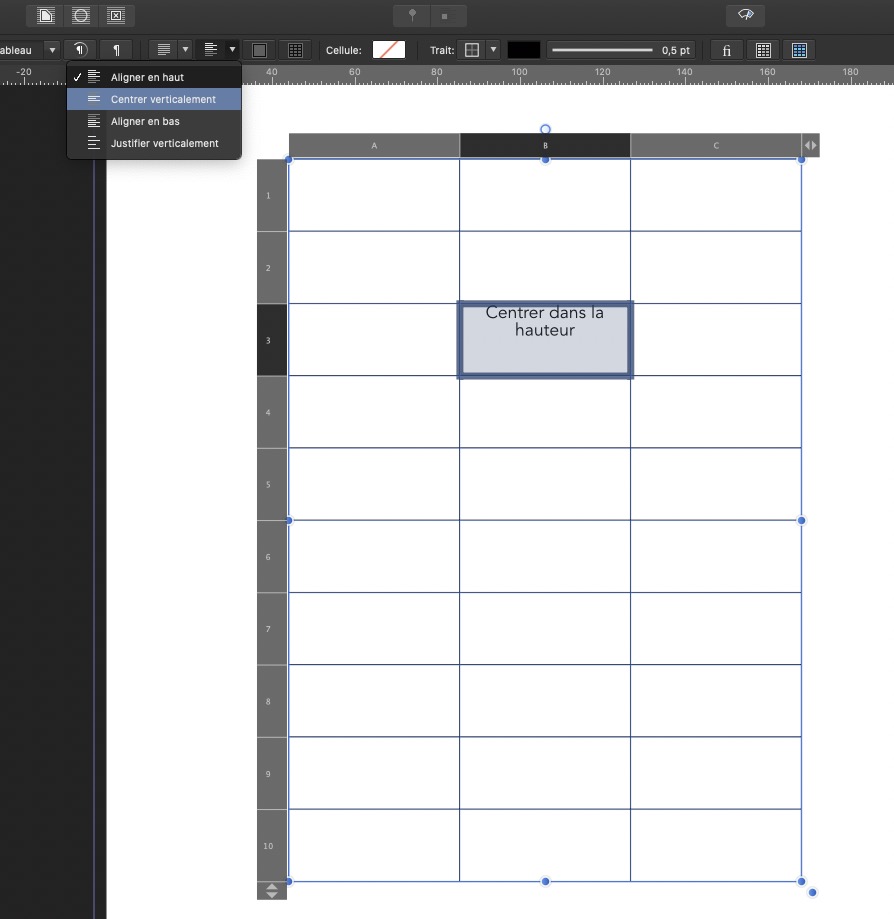The height and width of the screenshot is (919, 894).
Task: Select row header 1
Action: [272, 195]
